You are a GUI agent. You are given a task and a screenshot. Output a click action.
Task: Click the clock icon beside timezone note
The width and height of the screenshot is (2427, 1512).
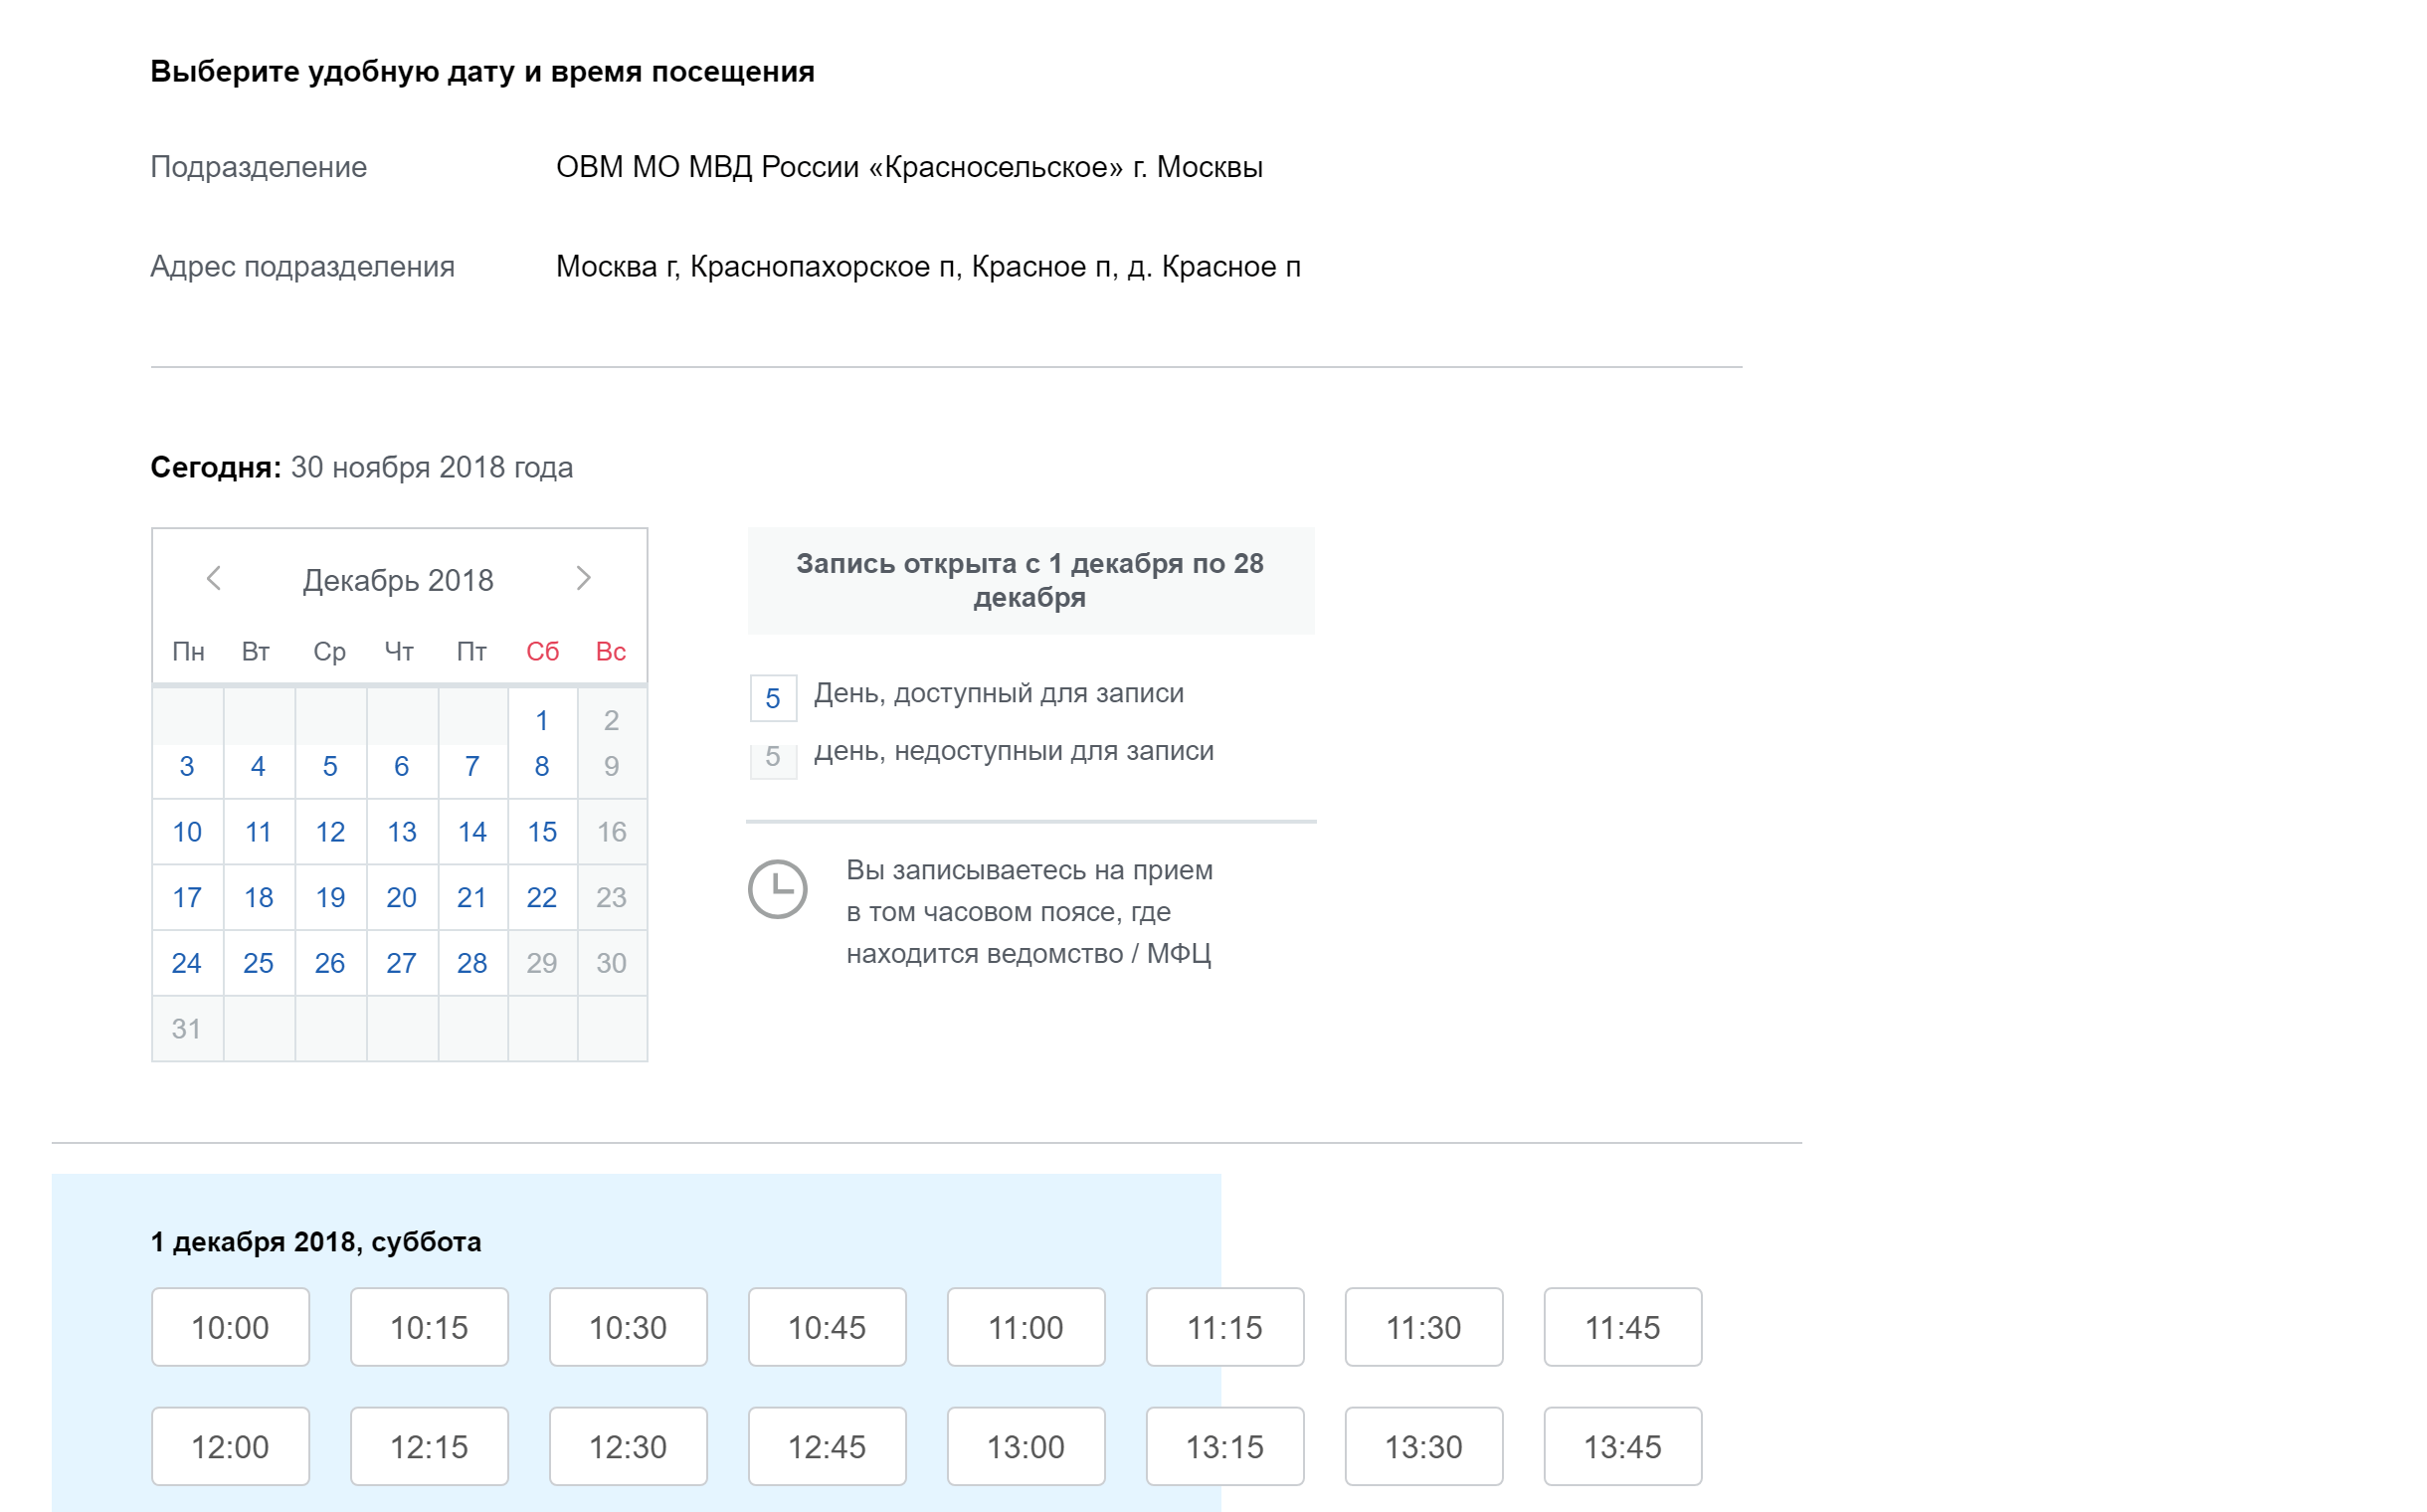pos(777,888)
